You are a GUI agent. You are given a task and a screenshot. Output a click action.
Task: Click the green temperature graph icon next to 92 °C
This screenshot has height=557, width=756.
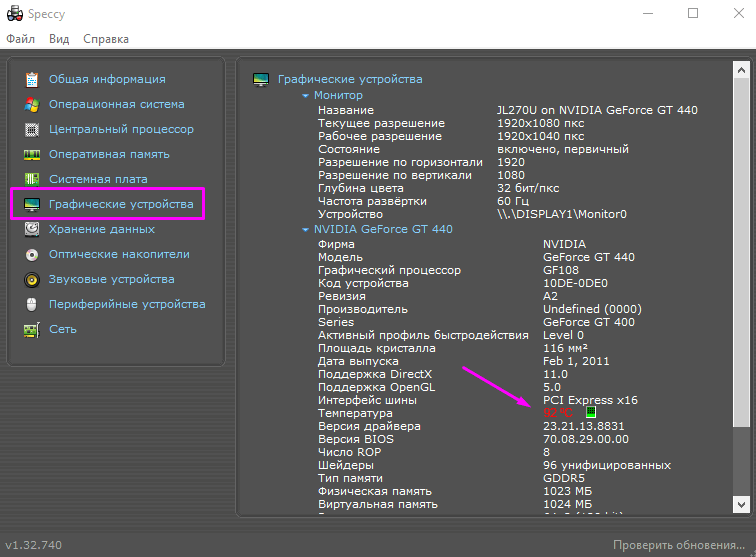(591, 412)
